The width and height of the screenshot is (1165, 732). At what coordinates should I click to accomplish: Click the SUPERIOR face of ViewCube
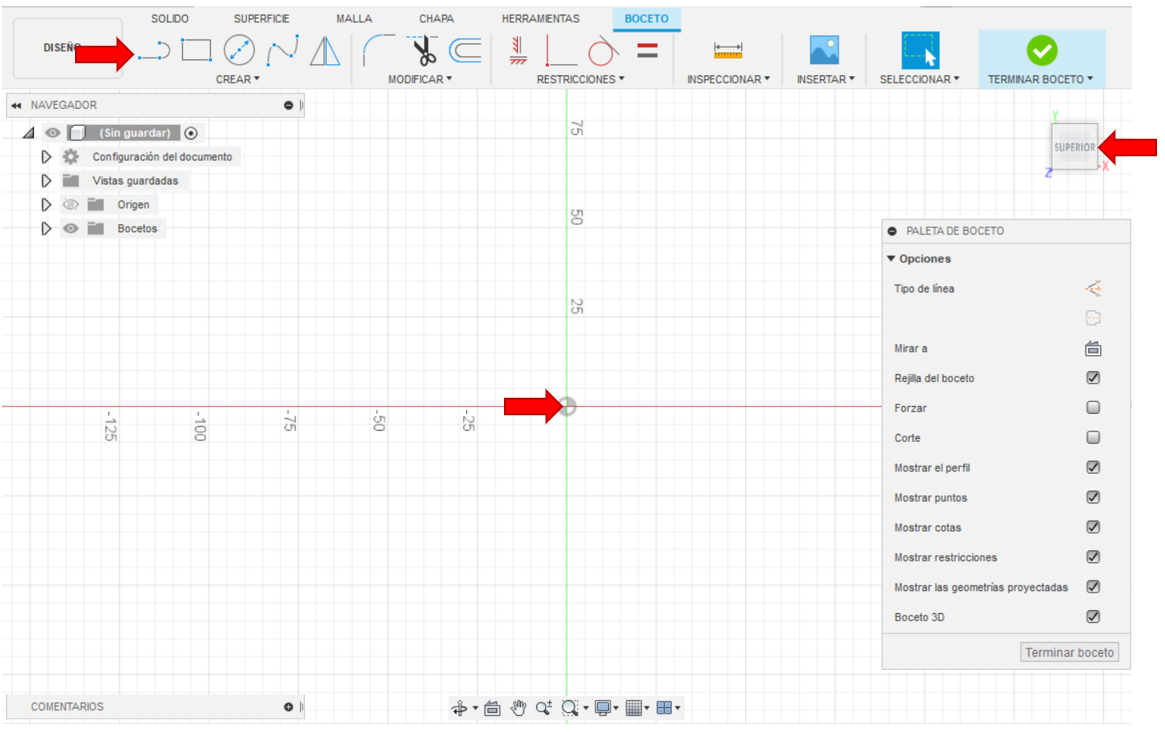click(x=1074, y=147)
